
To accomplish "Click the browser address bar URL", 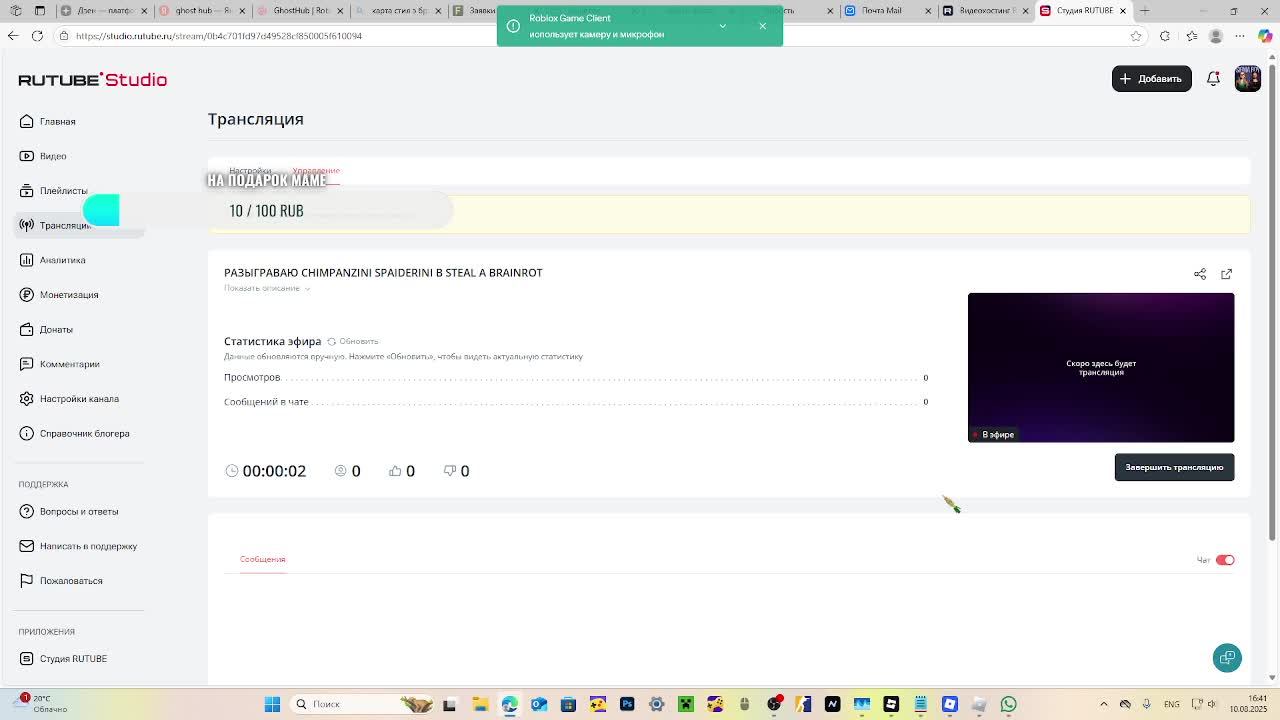I will click(219, 36).
